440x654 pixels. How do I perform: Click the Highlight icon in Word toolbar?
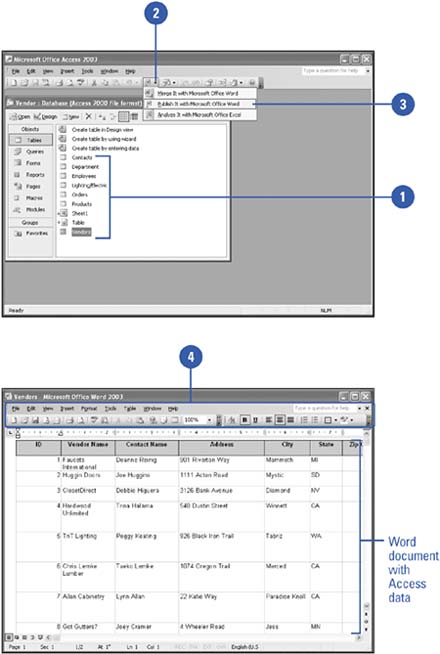[344, 420]
